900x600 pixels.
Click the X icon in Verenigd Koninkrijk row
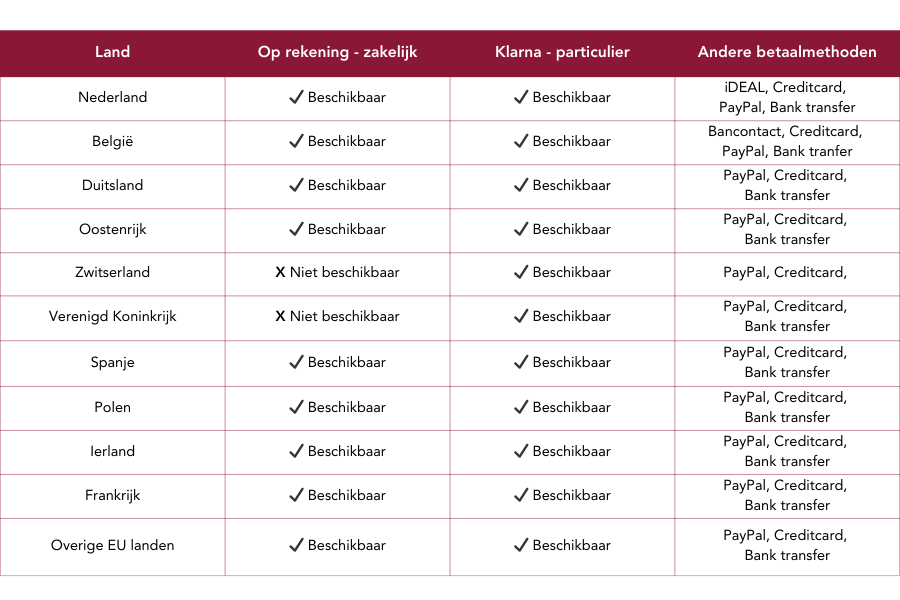280,316
